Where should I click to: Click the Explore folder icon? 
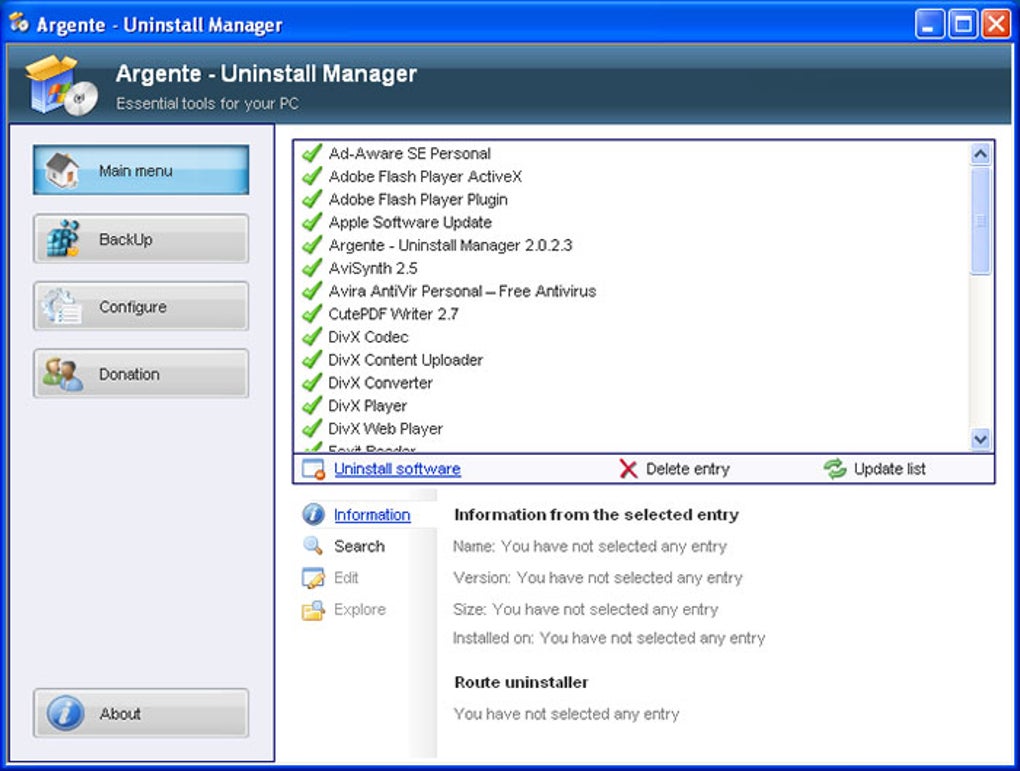click(x=313, y=610)
